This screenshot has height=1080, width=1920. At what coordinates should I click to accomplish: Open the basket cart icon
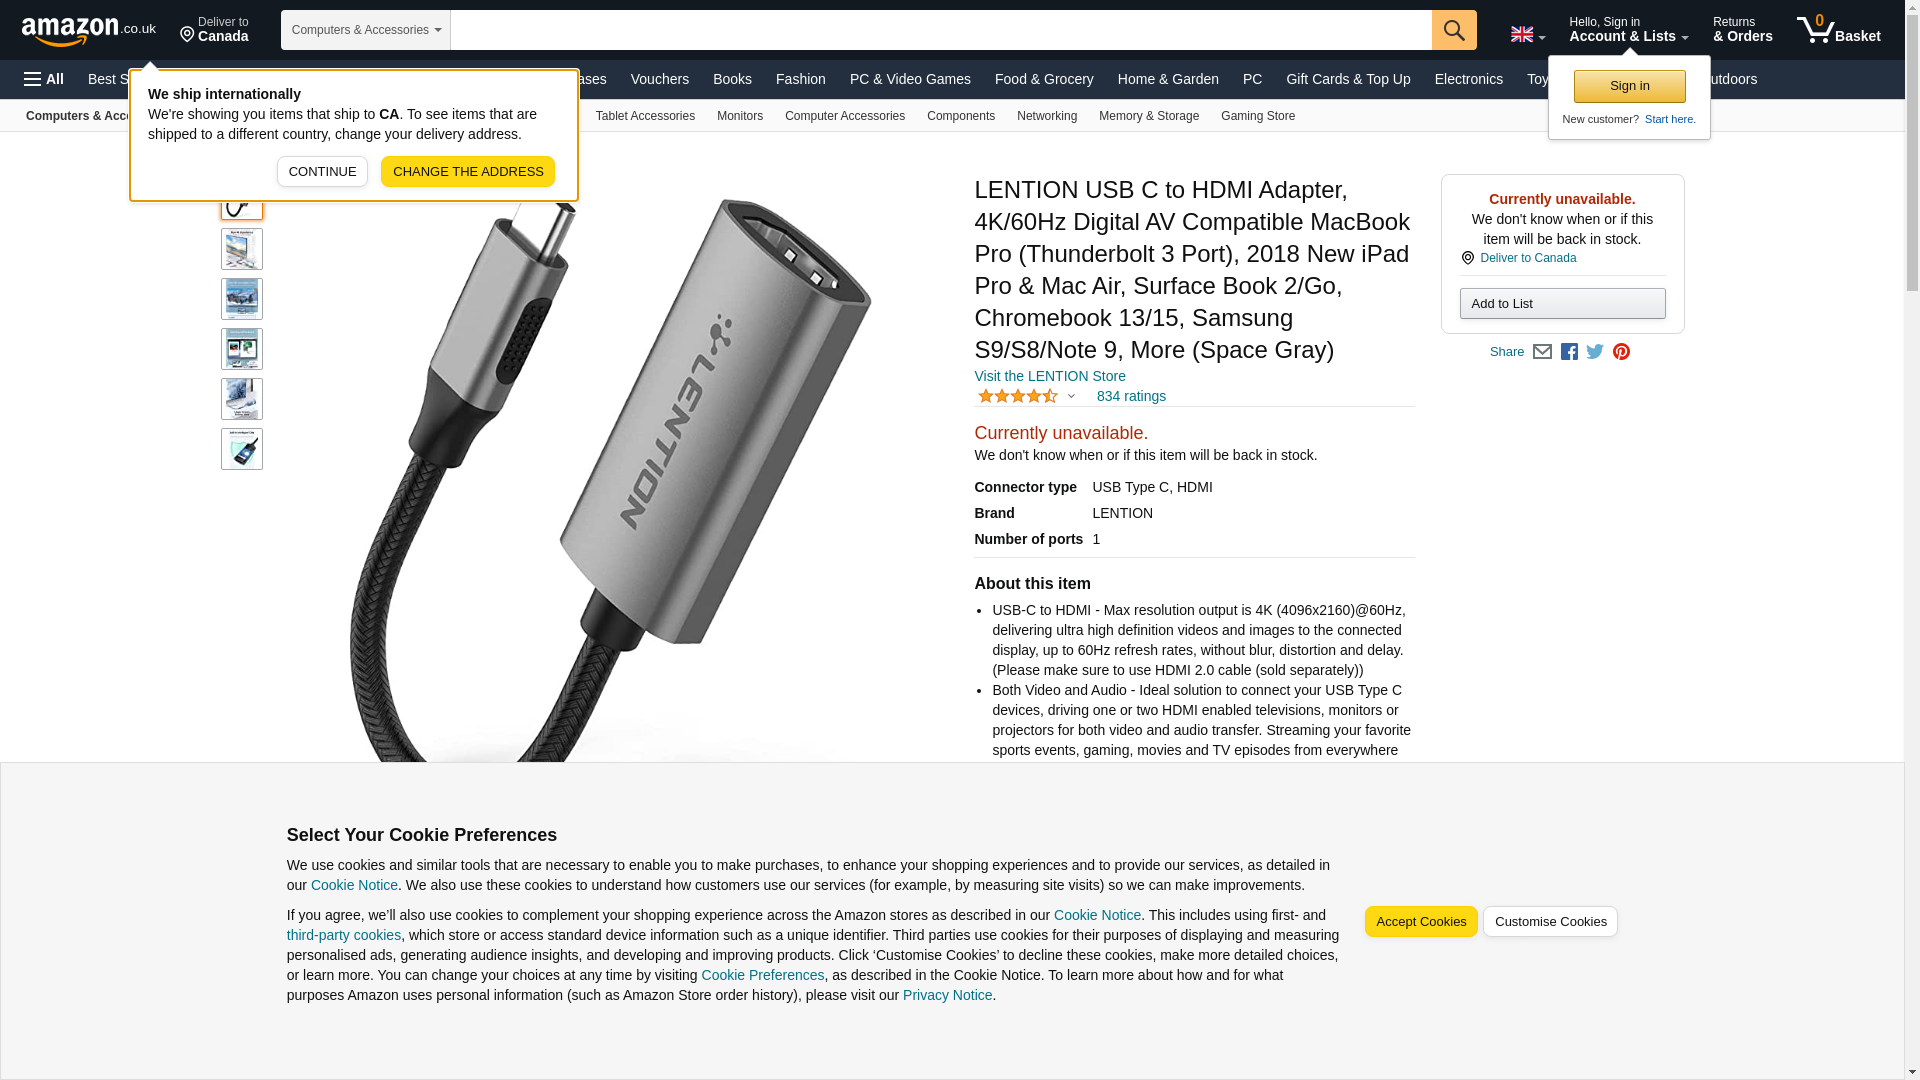pos(1838,30)
